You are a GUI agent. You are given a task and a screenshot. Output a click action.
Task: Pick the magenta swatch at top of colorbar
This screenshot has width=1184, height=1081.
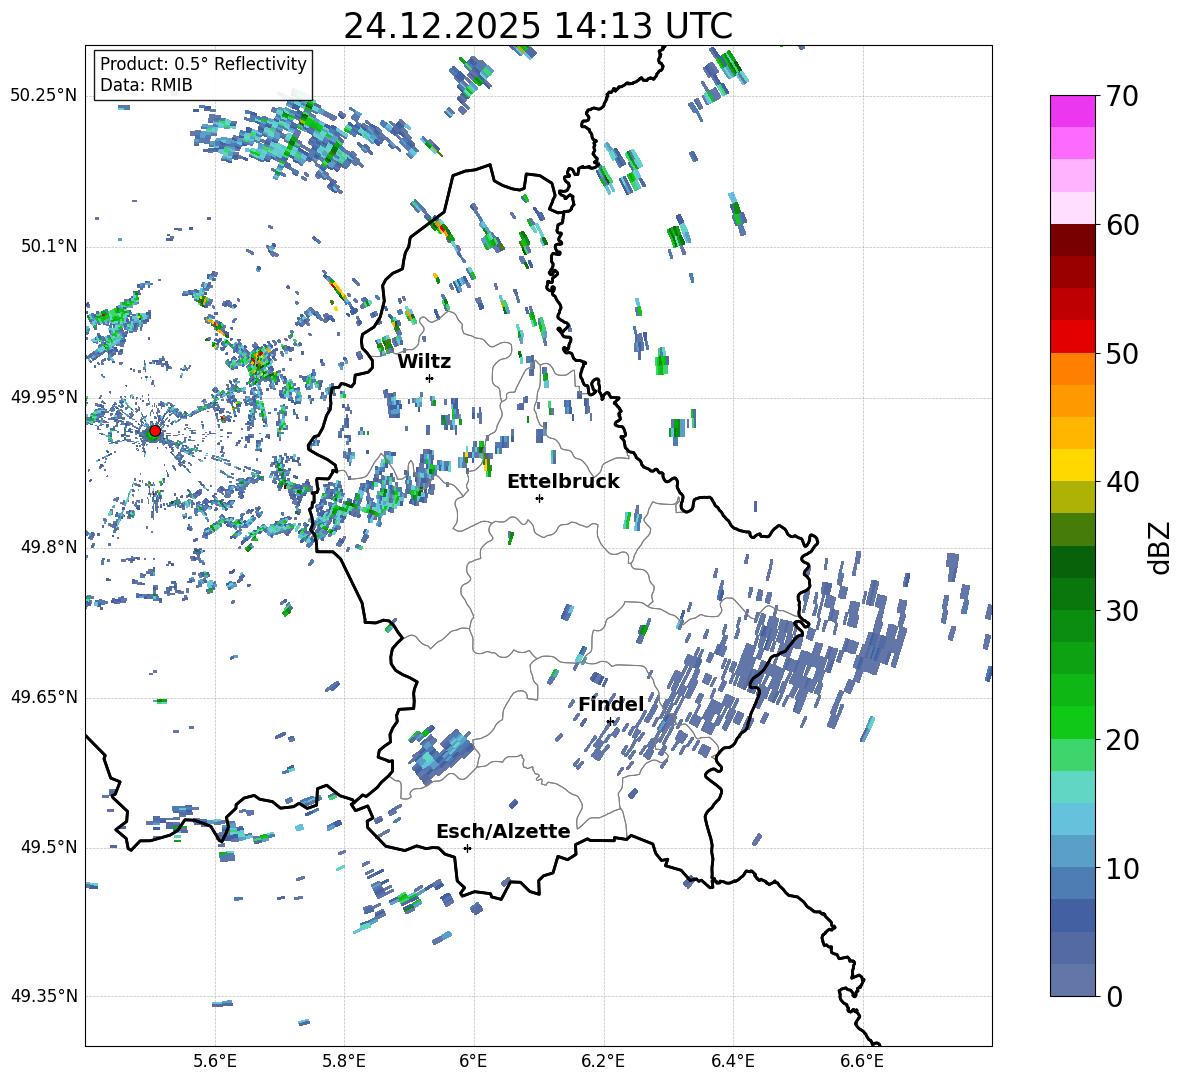[x=1073, y=111]
